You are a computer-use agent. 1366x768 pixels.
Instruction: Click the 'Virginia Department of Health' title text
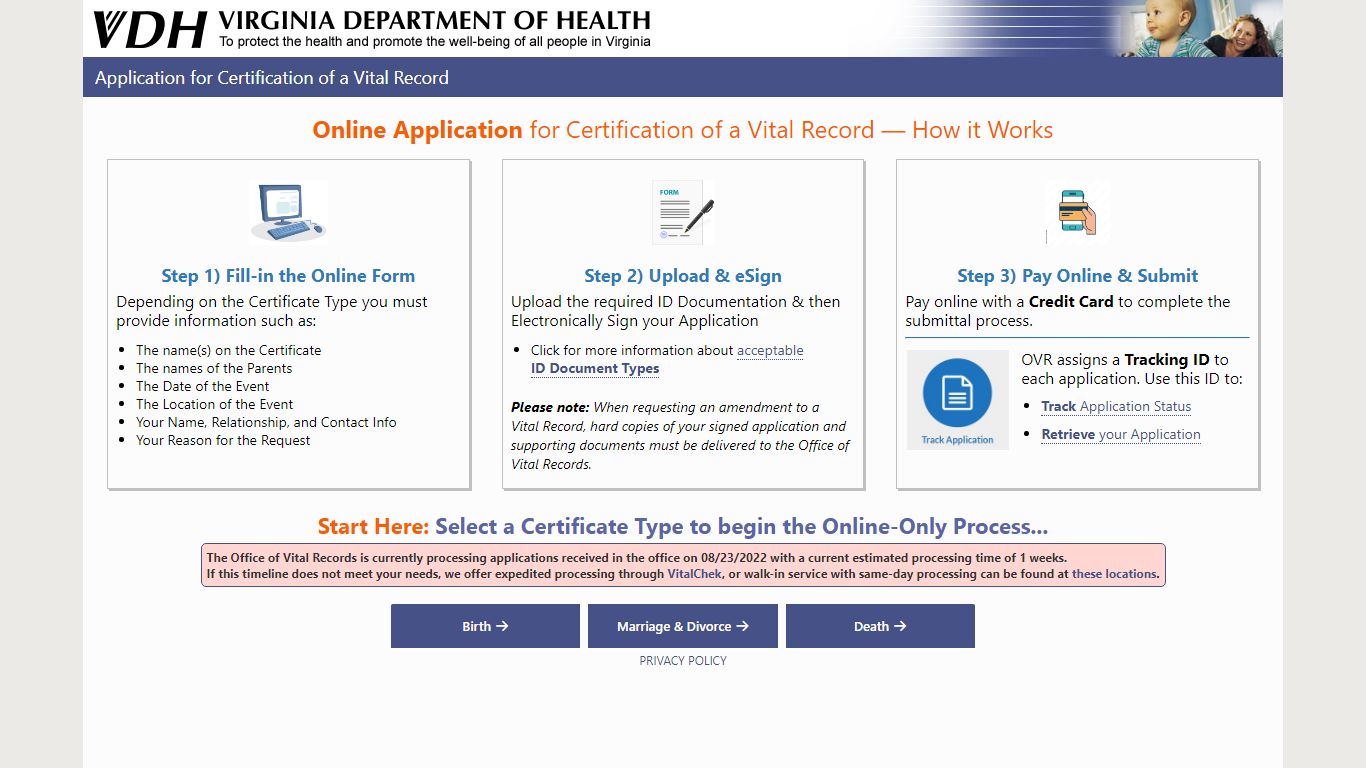click(x=434, y=21)
